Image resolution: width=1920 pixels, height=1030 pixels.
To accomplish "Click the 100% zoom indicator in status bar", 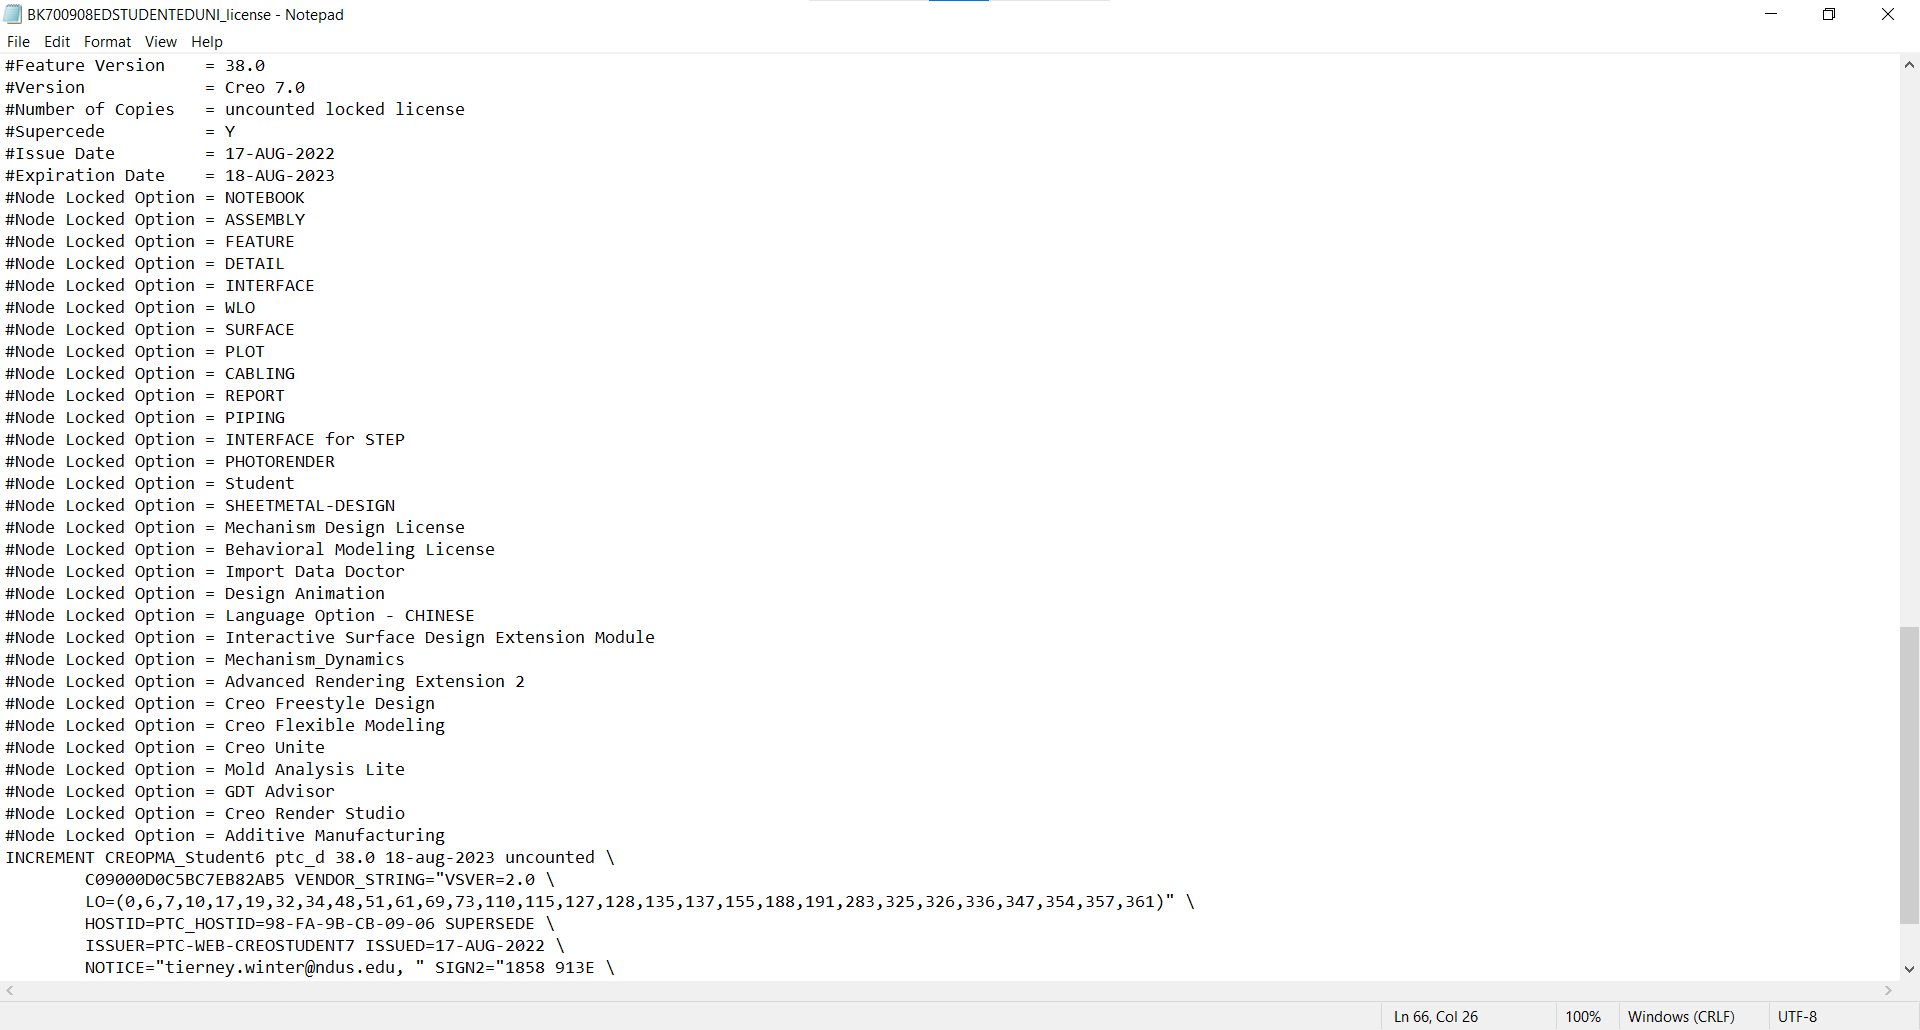I will pos(1583,1016).
